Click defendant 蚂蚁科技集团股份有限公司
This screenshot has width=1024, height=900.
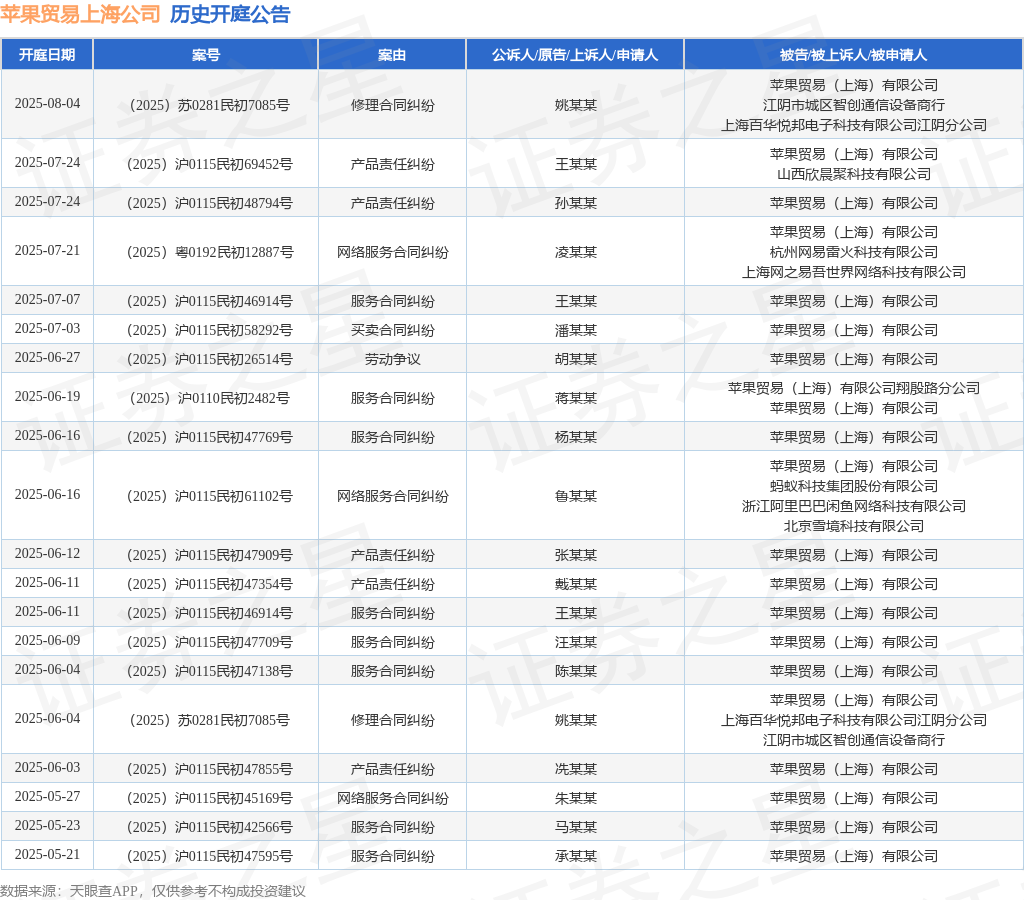[854, 486]
